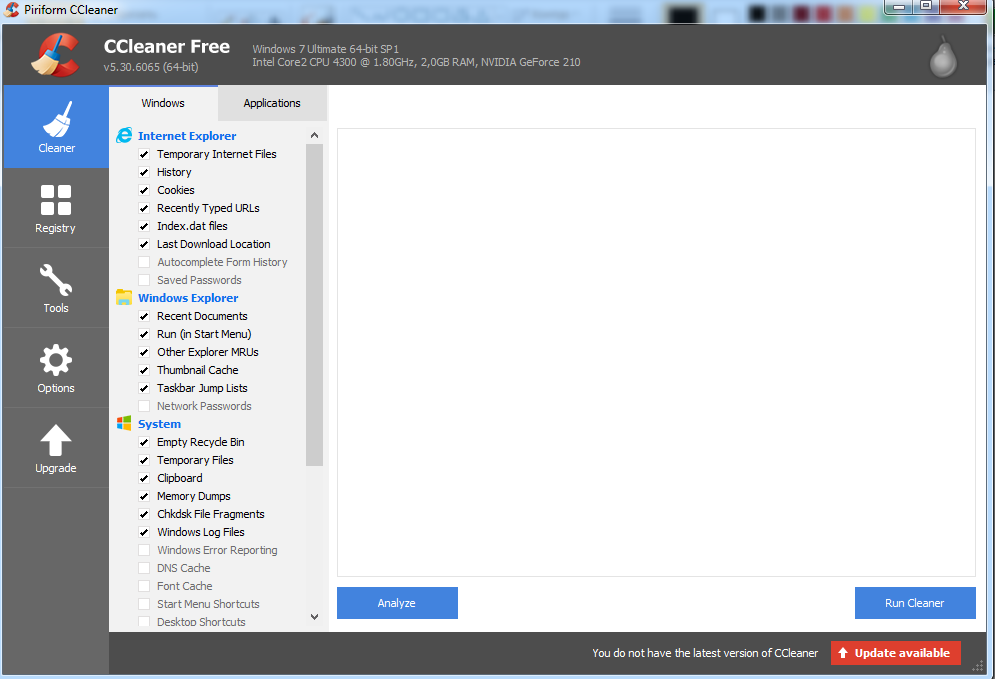995x679 pixels.
Task: Click the Windows Explorer section heading
Action: tap(188, 298)
